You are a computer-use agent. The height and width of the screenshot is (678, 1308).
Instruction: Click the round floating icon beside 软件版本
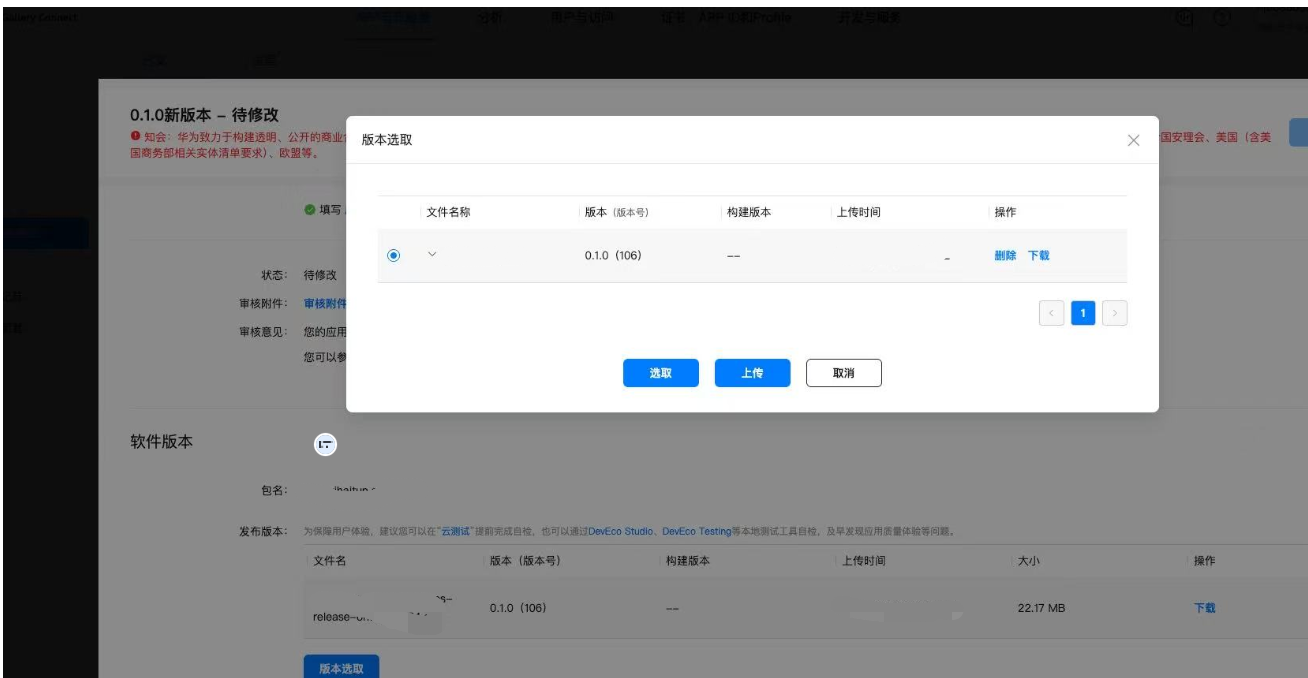coord(326,446)
